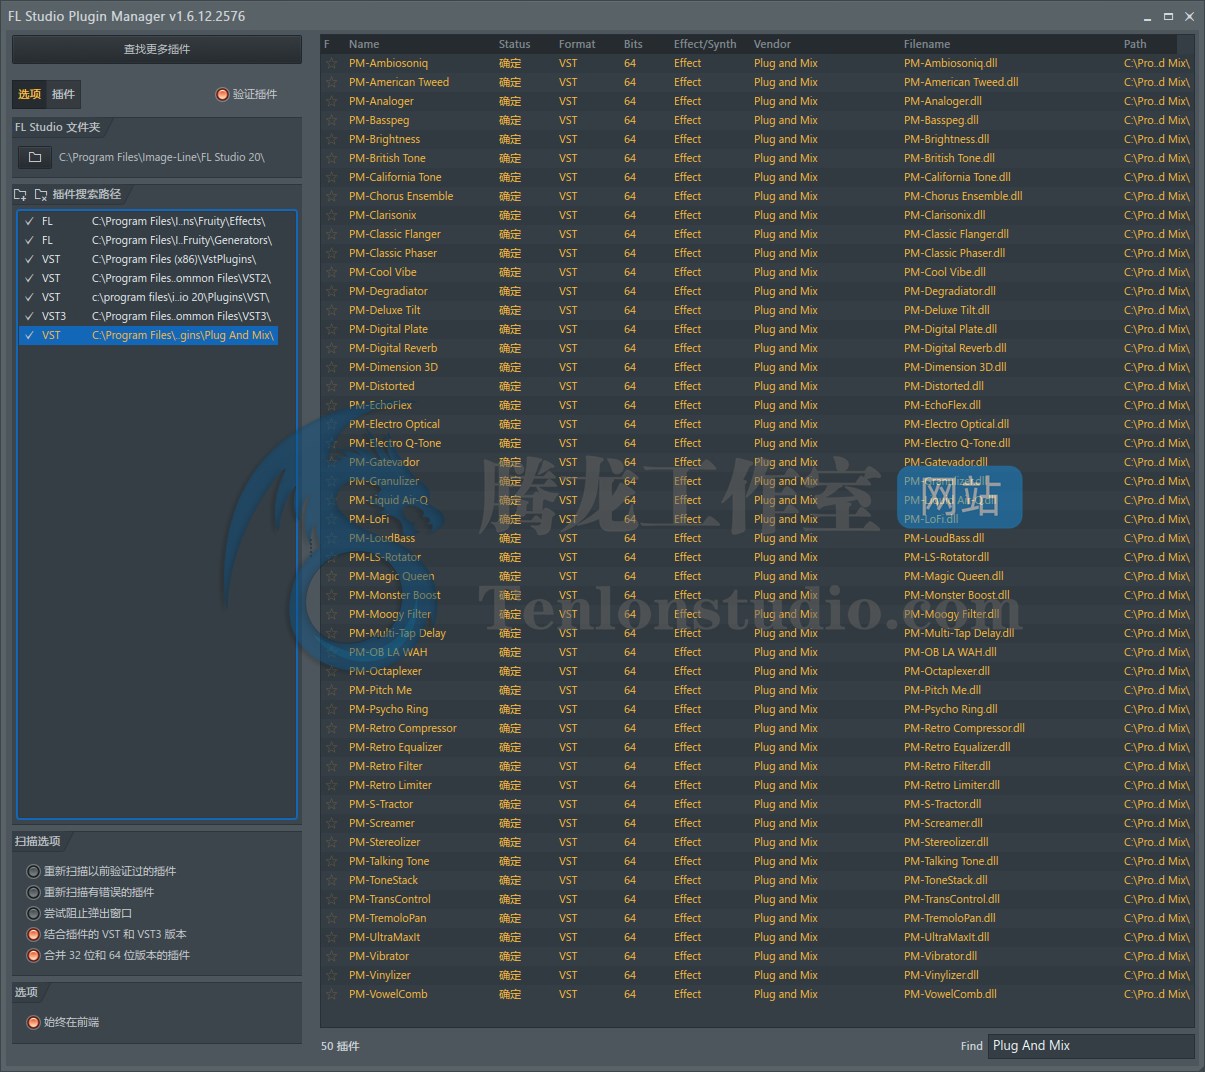Start plugin verification with 验证插件
The image size is (1205, 1072).
[x=247, y=94]
